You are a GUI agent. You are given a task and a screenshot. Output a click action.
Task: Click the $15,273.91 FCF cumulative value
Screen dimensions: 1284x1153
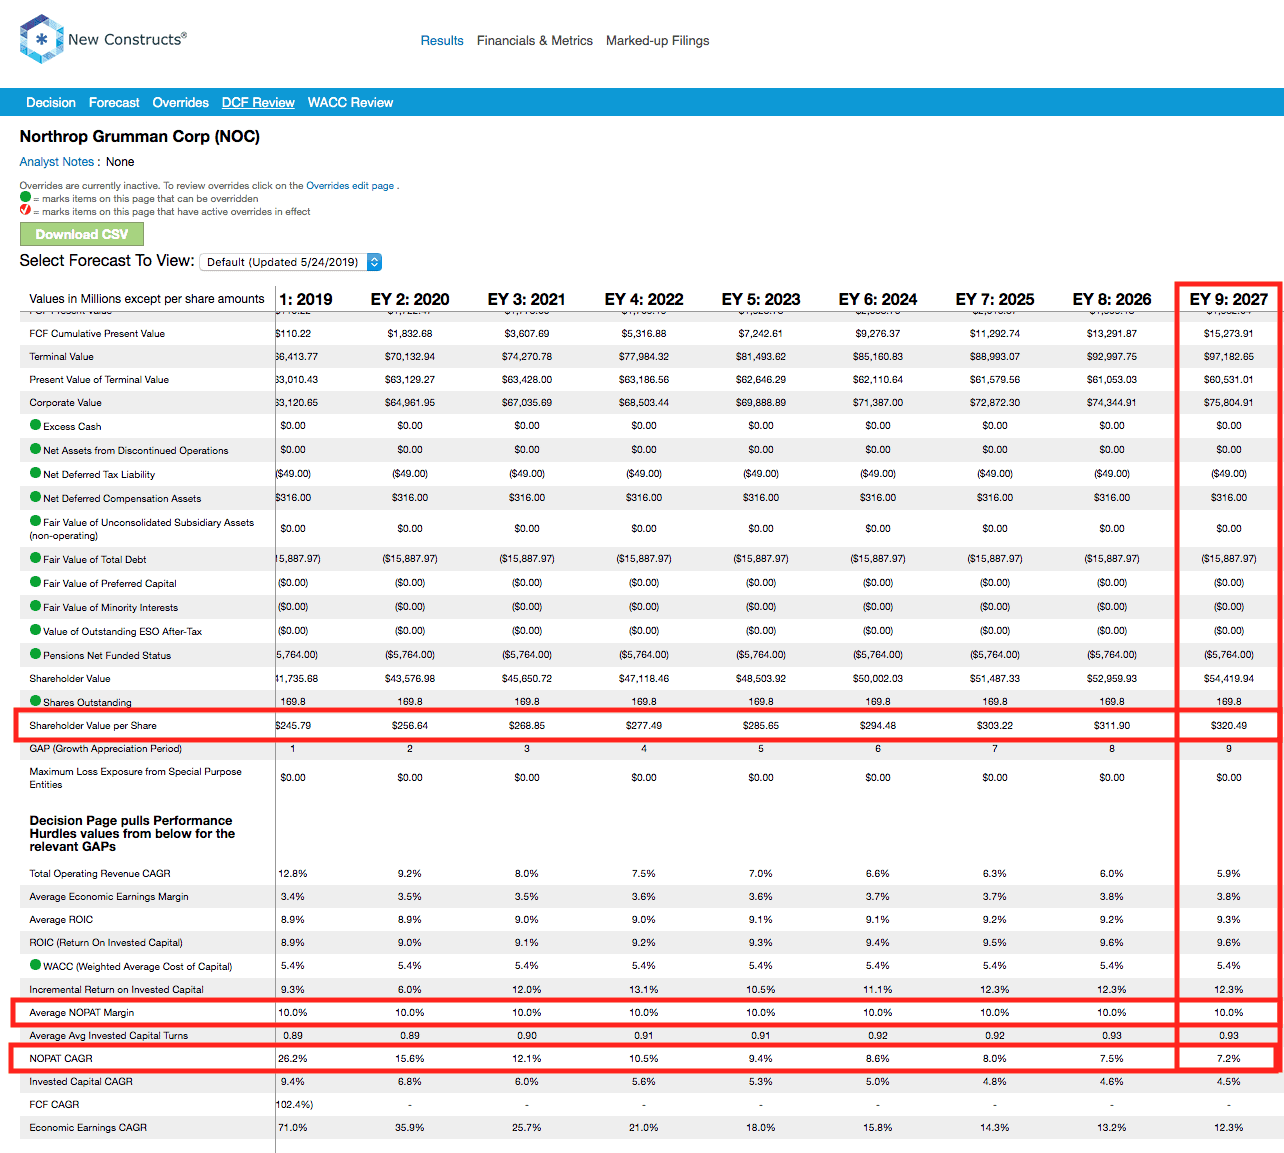(1229, 333)
